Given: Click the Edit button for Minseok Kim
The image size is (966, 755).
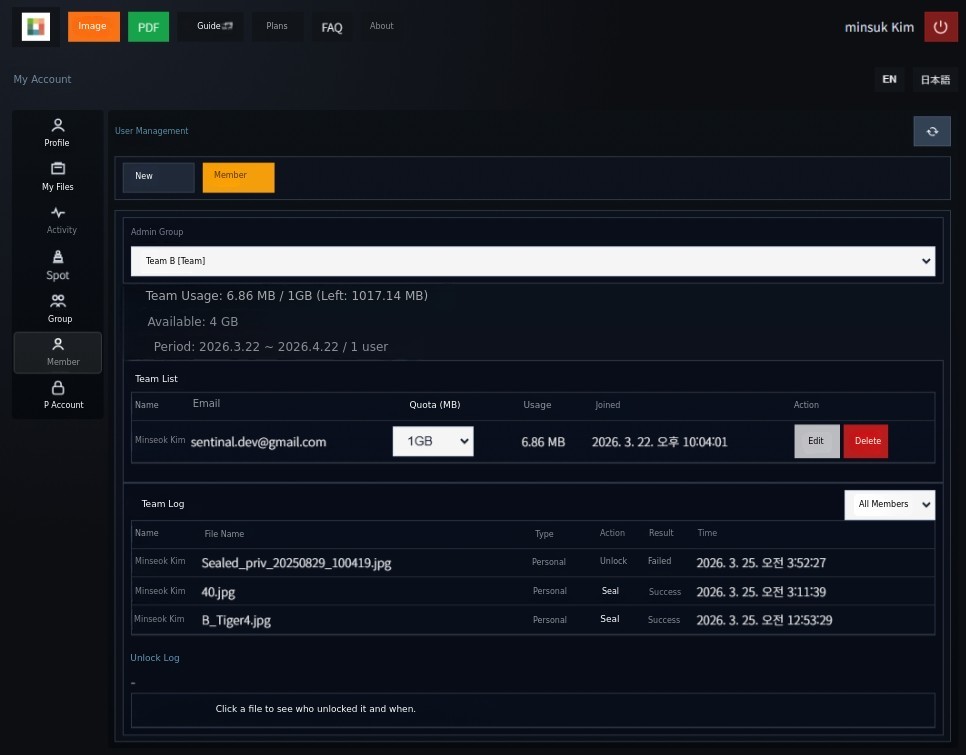Looking at the screenshot, I should (816, 441).
